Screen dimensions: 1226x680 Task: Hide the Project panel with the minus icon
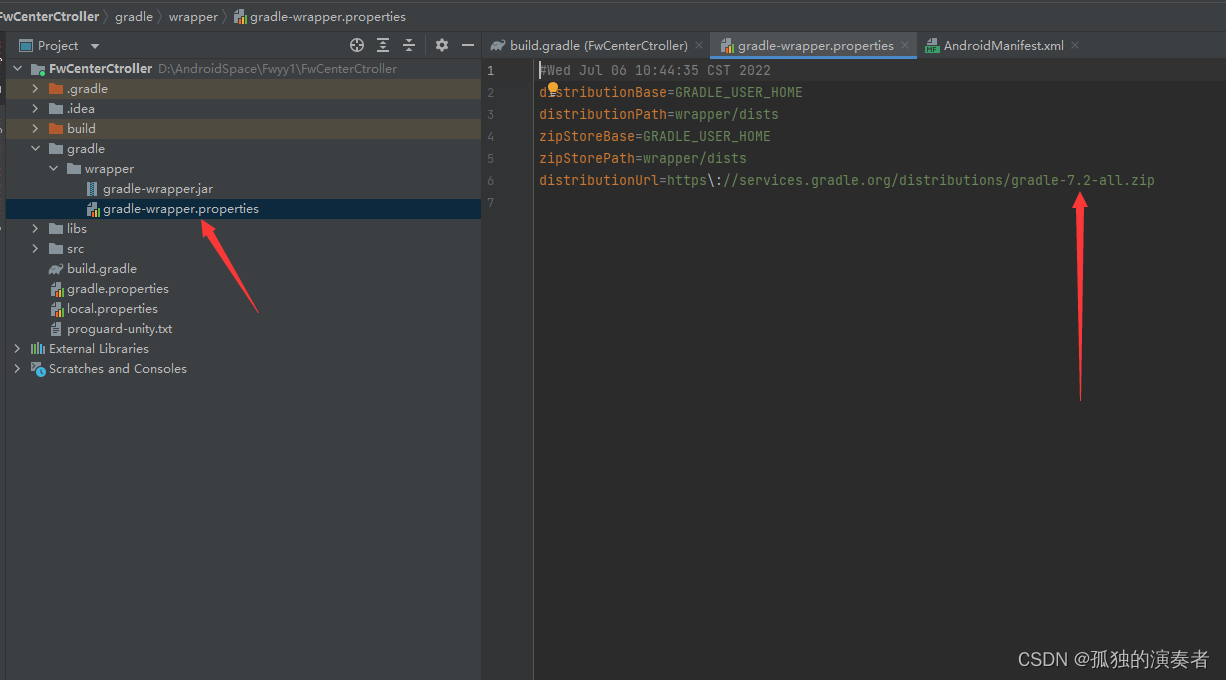tap(468, 45)
